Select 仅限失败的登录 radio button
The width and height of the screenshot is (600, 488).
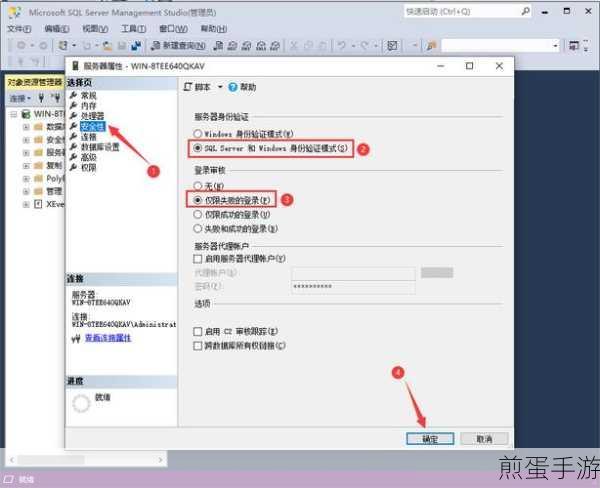coord(197,200)
